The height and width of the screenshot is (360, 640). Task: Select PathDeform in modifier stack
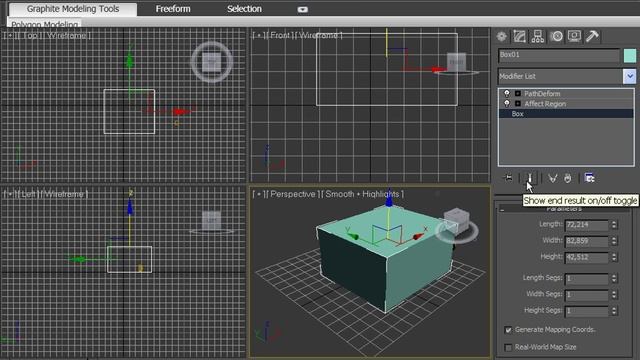[542, 93]
